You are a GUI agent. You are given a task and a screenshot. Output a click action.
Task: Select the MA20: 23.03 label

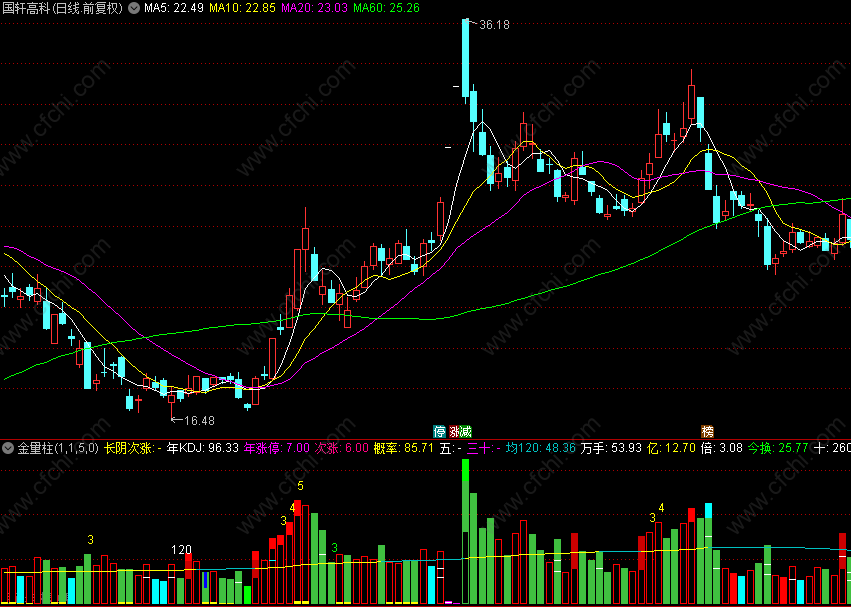[x=314, y=8]
